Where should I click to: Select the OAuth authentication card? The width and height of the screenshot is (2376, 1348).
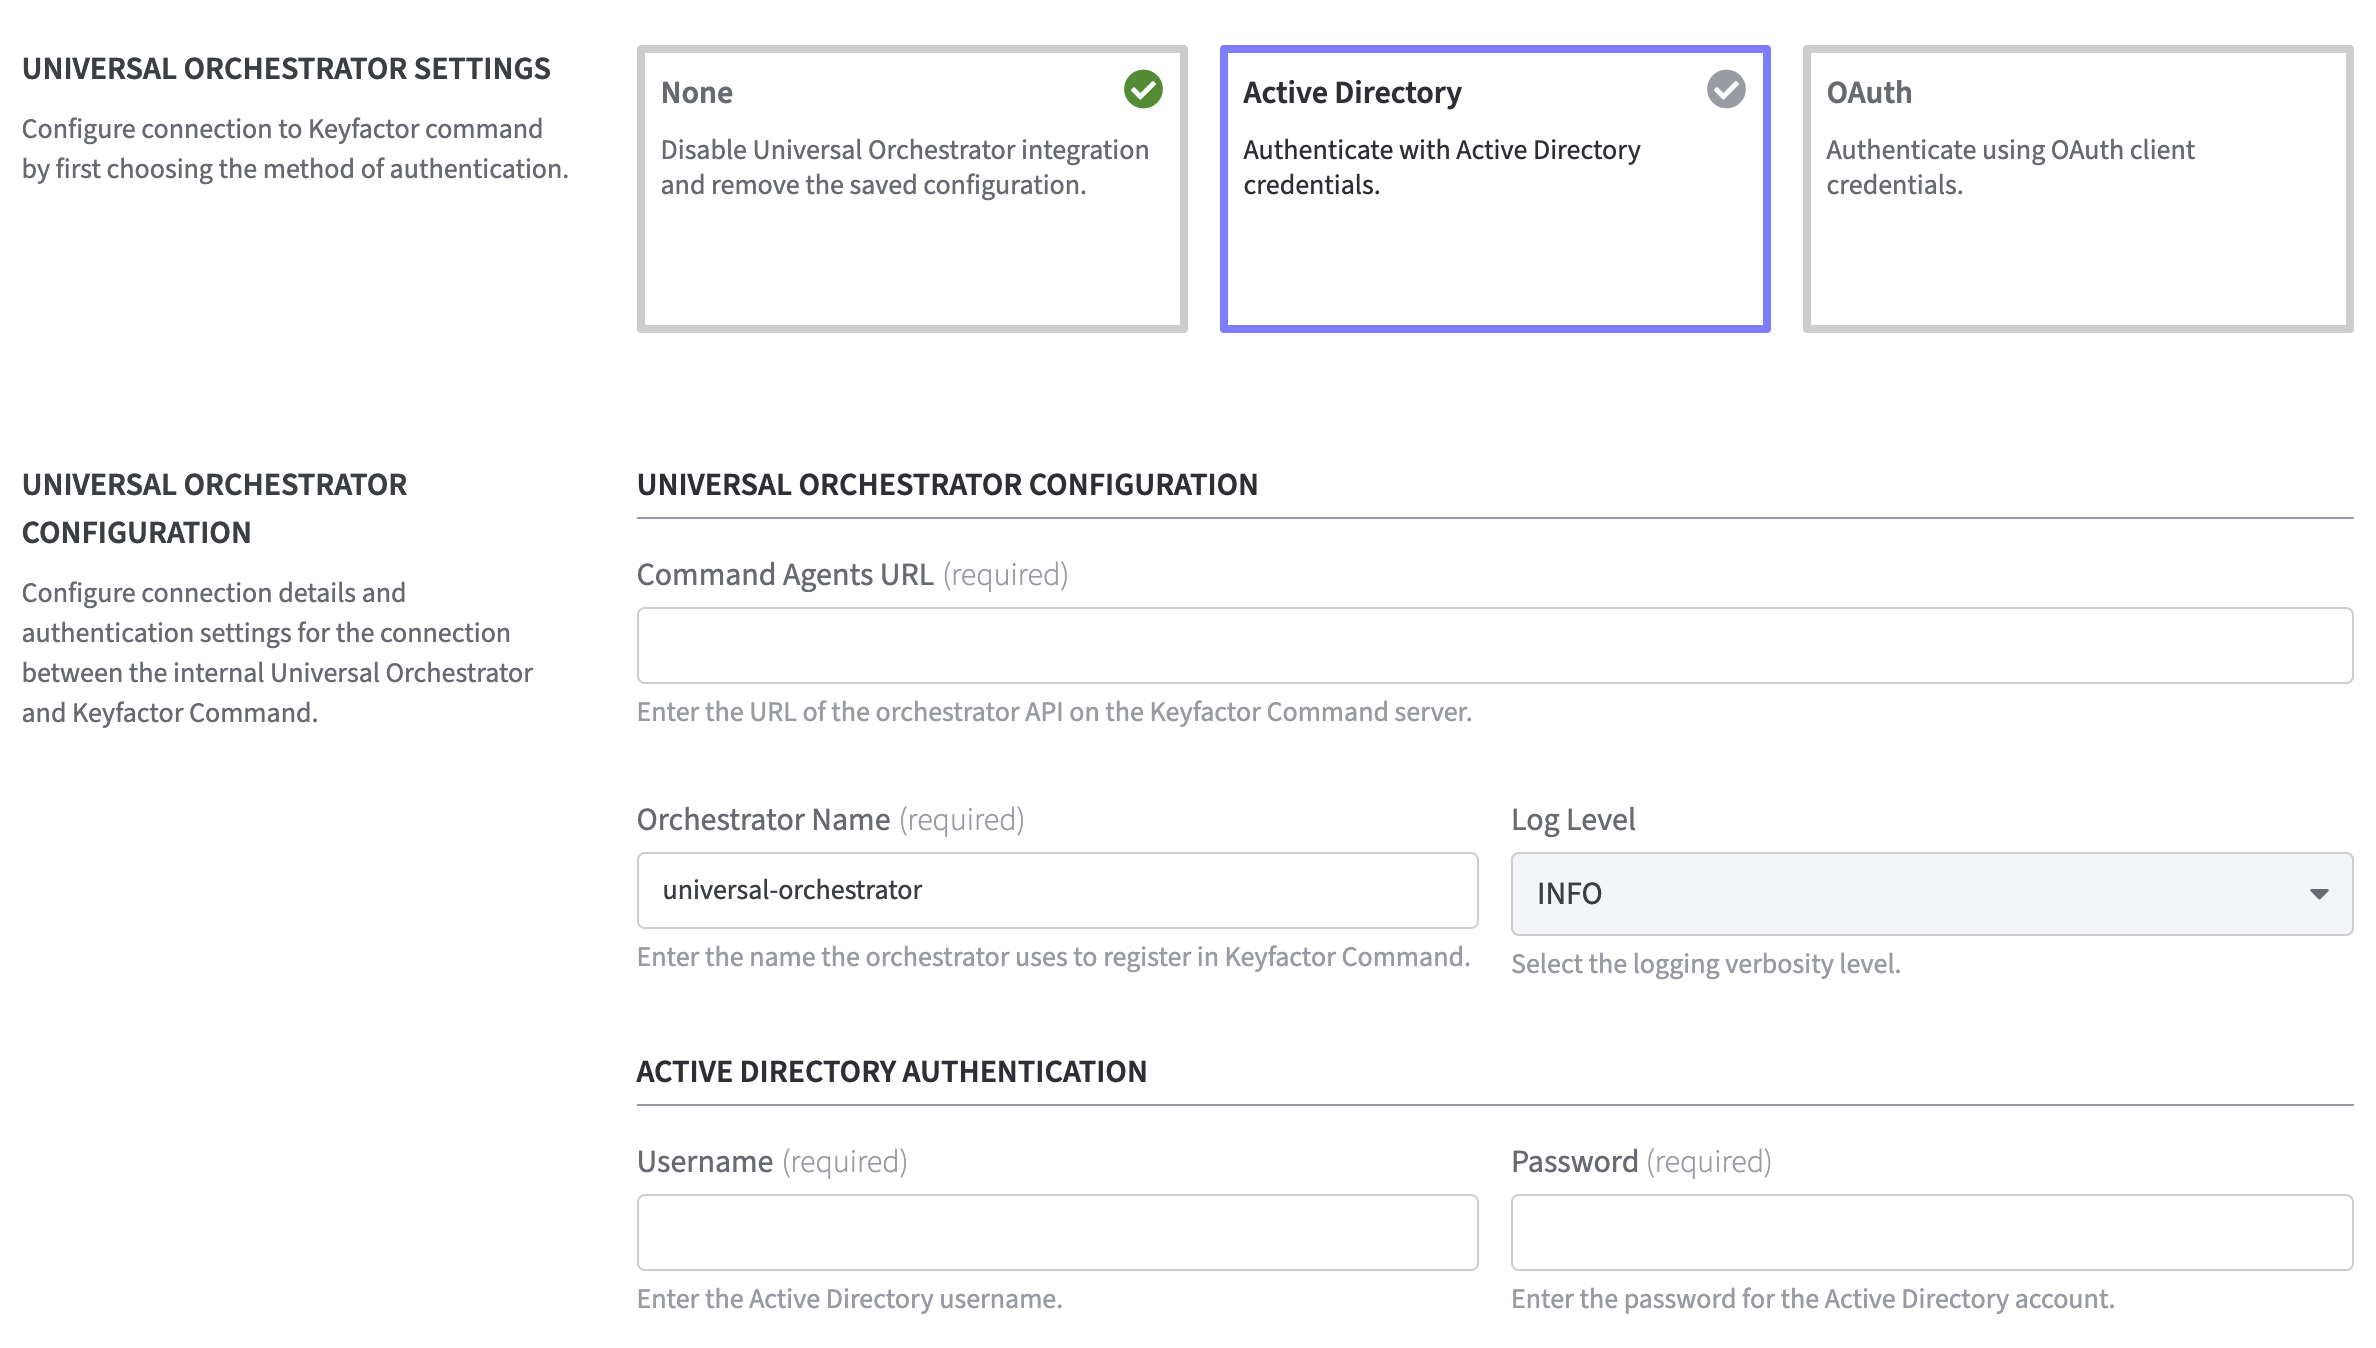point(2078,188)
